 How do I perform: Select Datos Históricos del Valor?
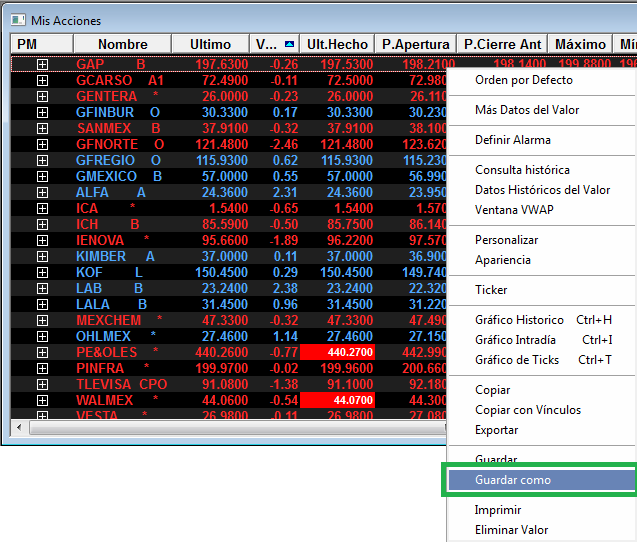pyautogui.click(x=542, y=190)
